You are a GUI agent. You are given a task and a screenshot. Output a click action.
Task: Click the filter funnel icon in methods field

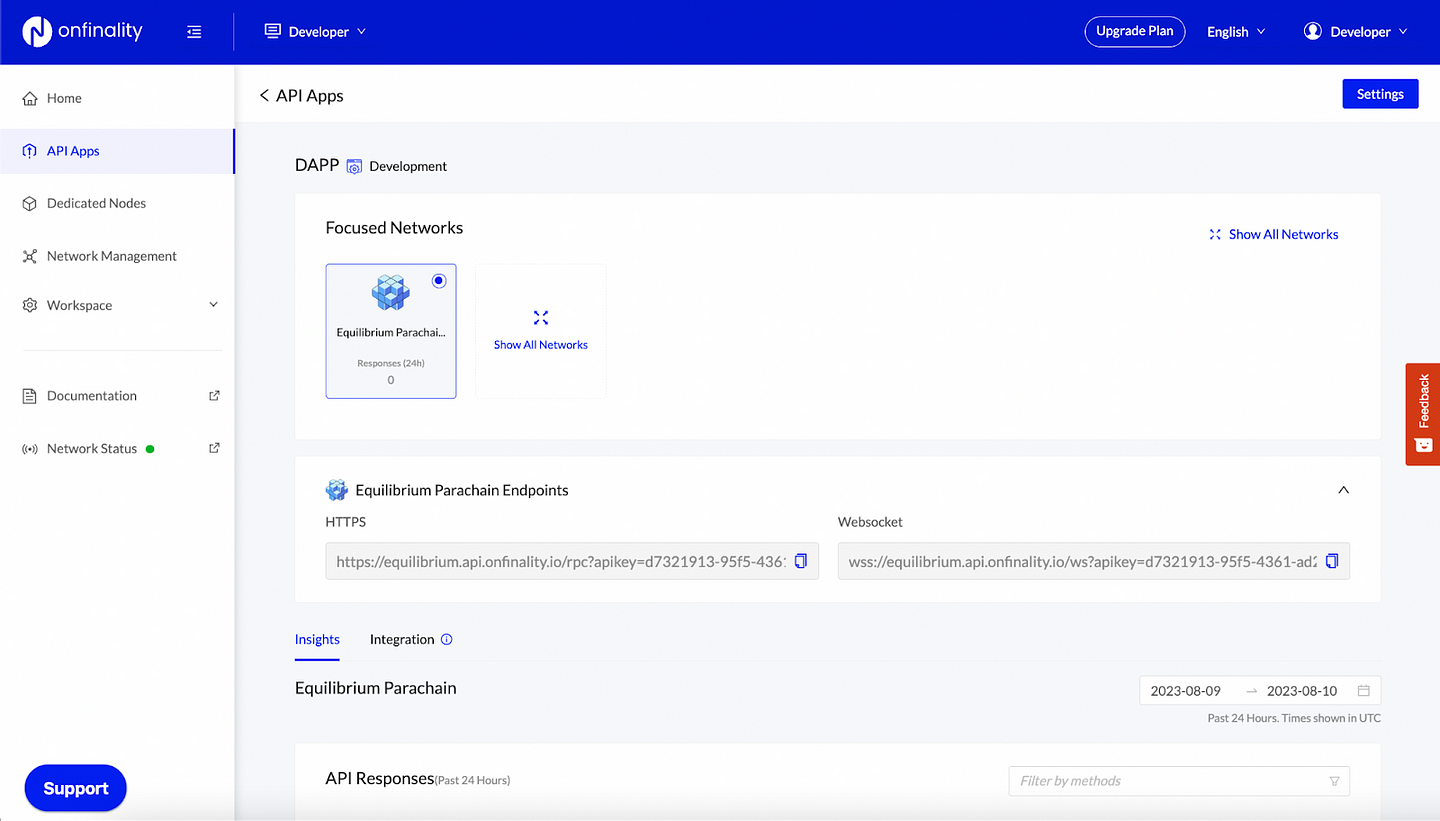[1334, 781]
